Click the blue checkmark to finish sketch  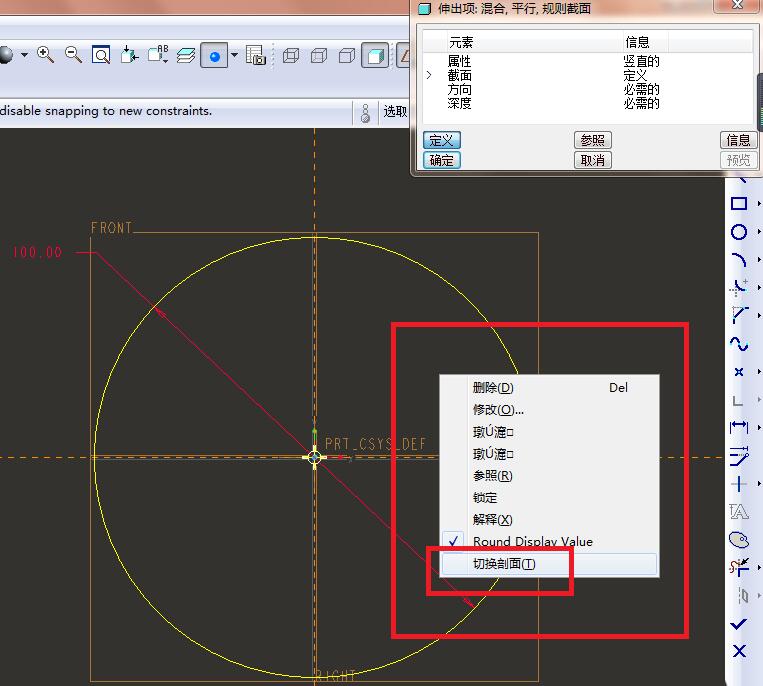pos(739,624)
